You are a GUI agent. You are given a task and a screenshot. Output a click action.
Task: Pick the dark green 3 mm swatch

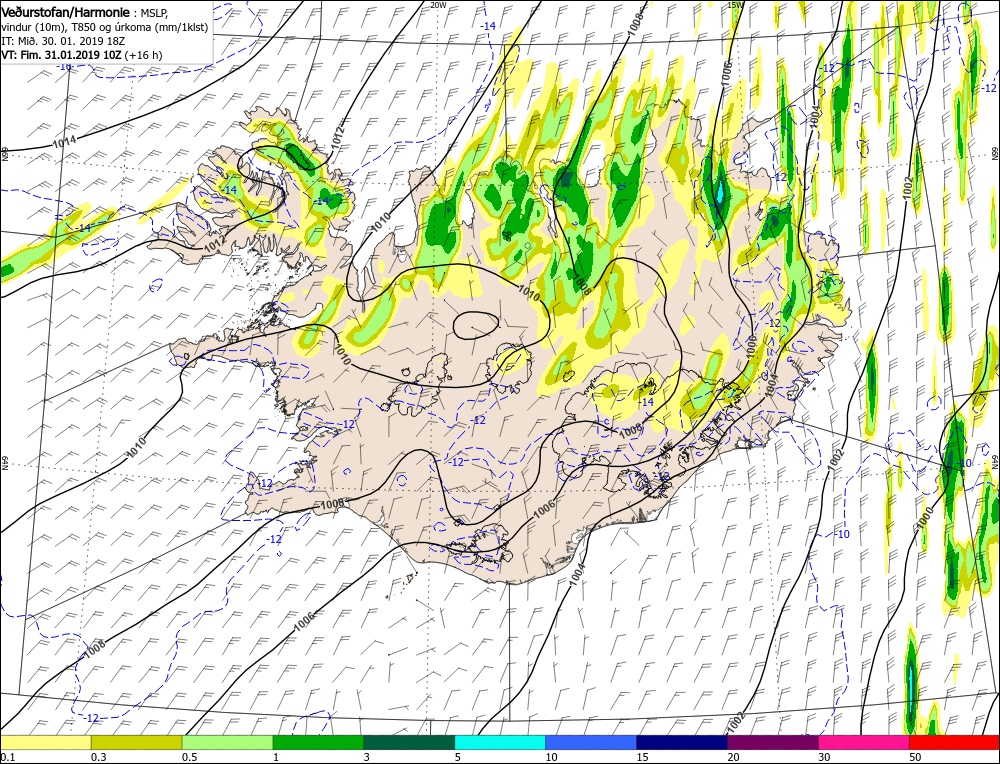tap(409, 742)
